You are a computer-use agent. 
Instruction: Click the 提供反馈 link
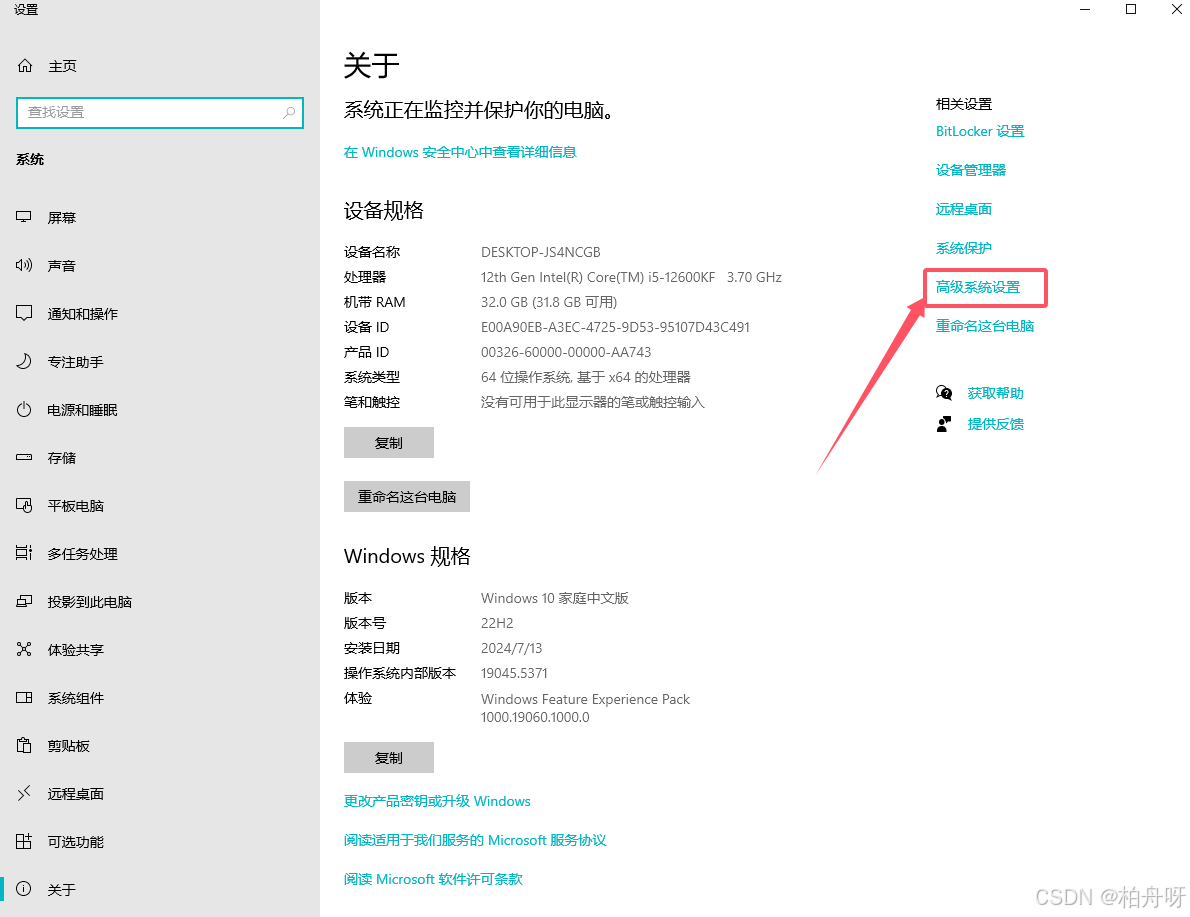click(x=996, y=424)
